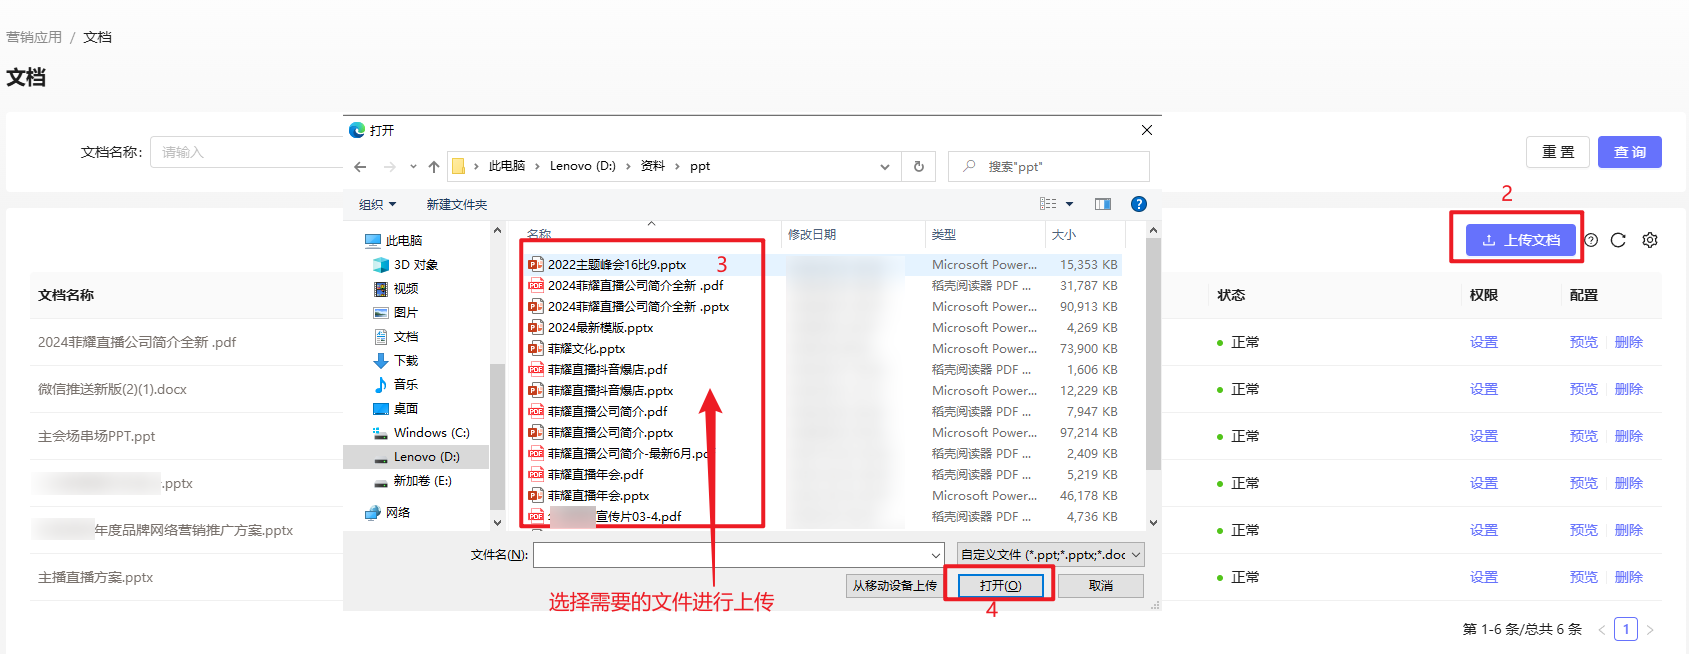1689x654 pixels.
Task: Click the 文件名 input field
Action: [x=733, y=554]
